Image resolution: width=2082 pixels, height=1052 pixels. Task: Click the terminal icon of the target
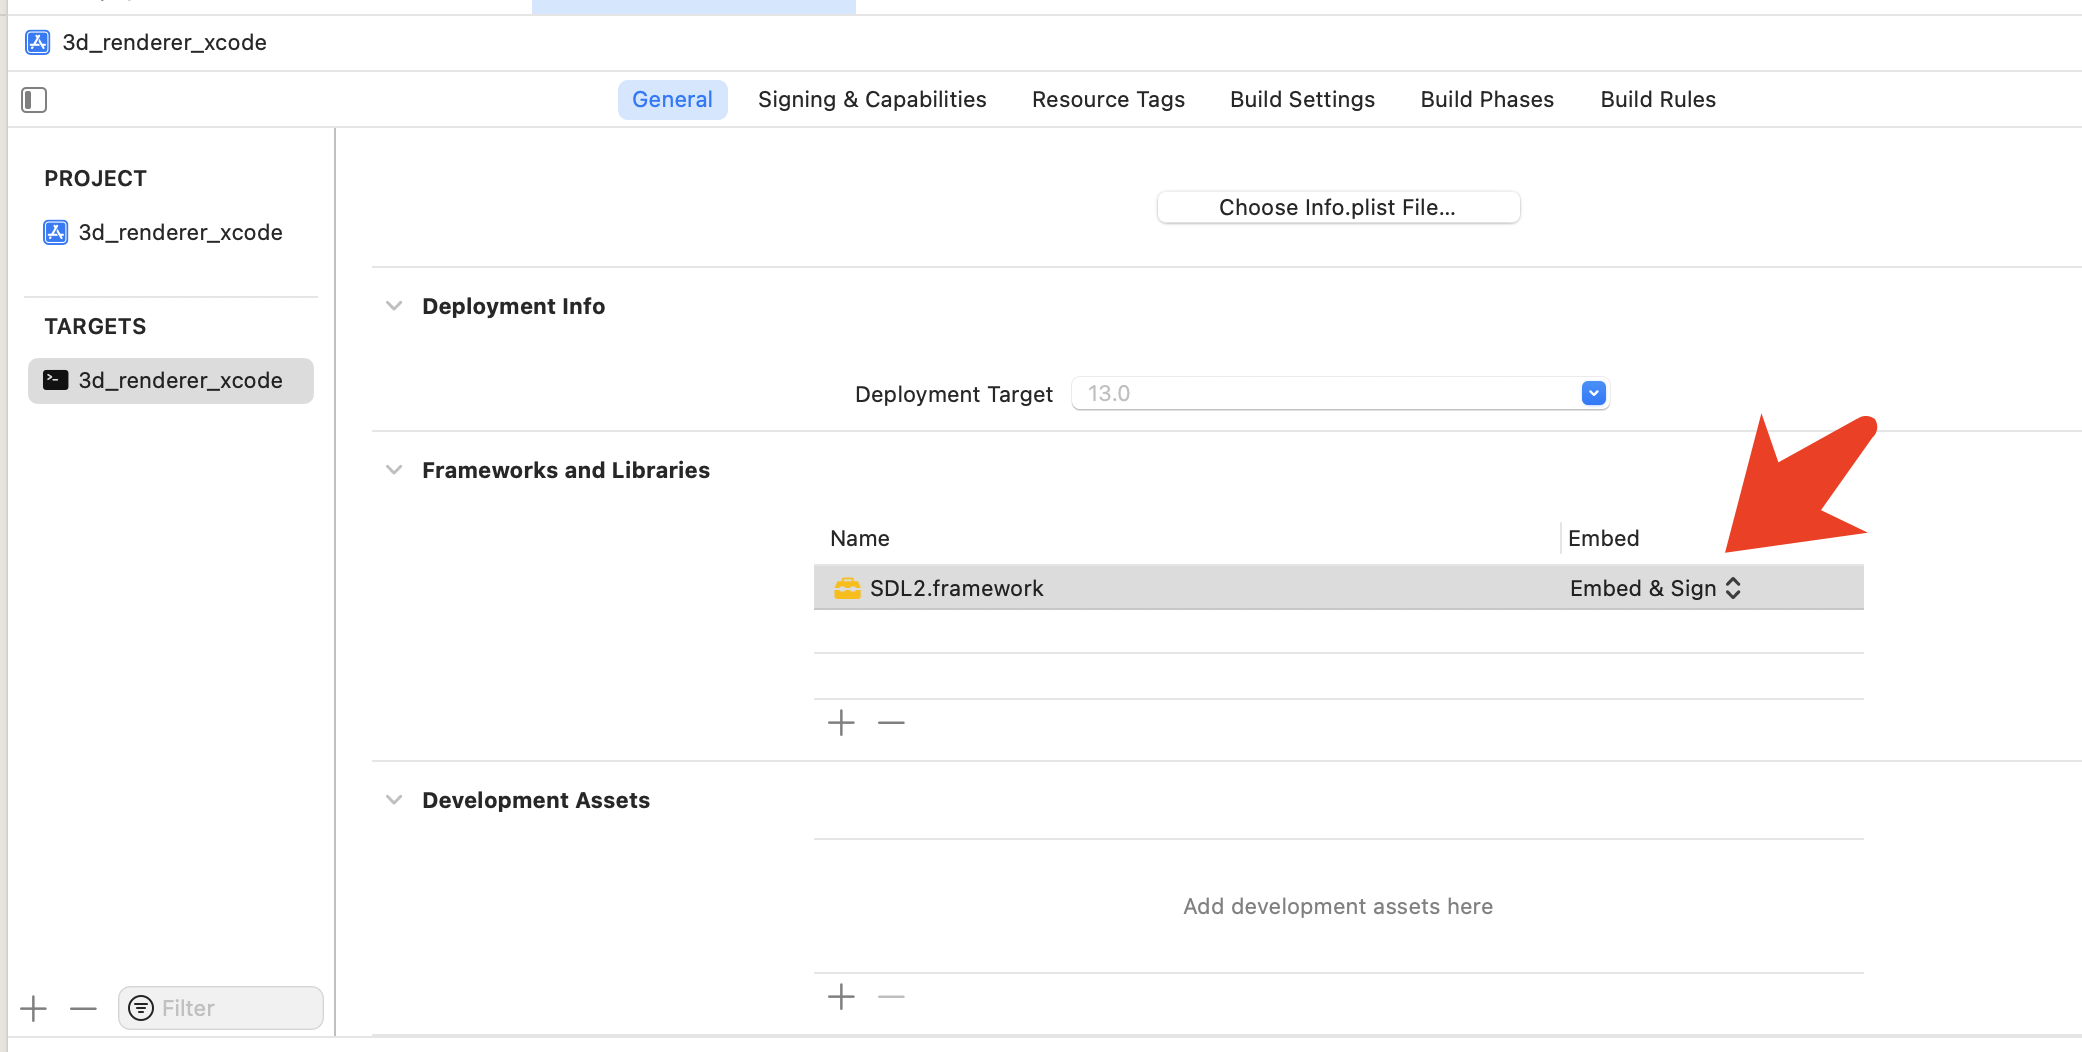point(56,380)
